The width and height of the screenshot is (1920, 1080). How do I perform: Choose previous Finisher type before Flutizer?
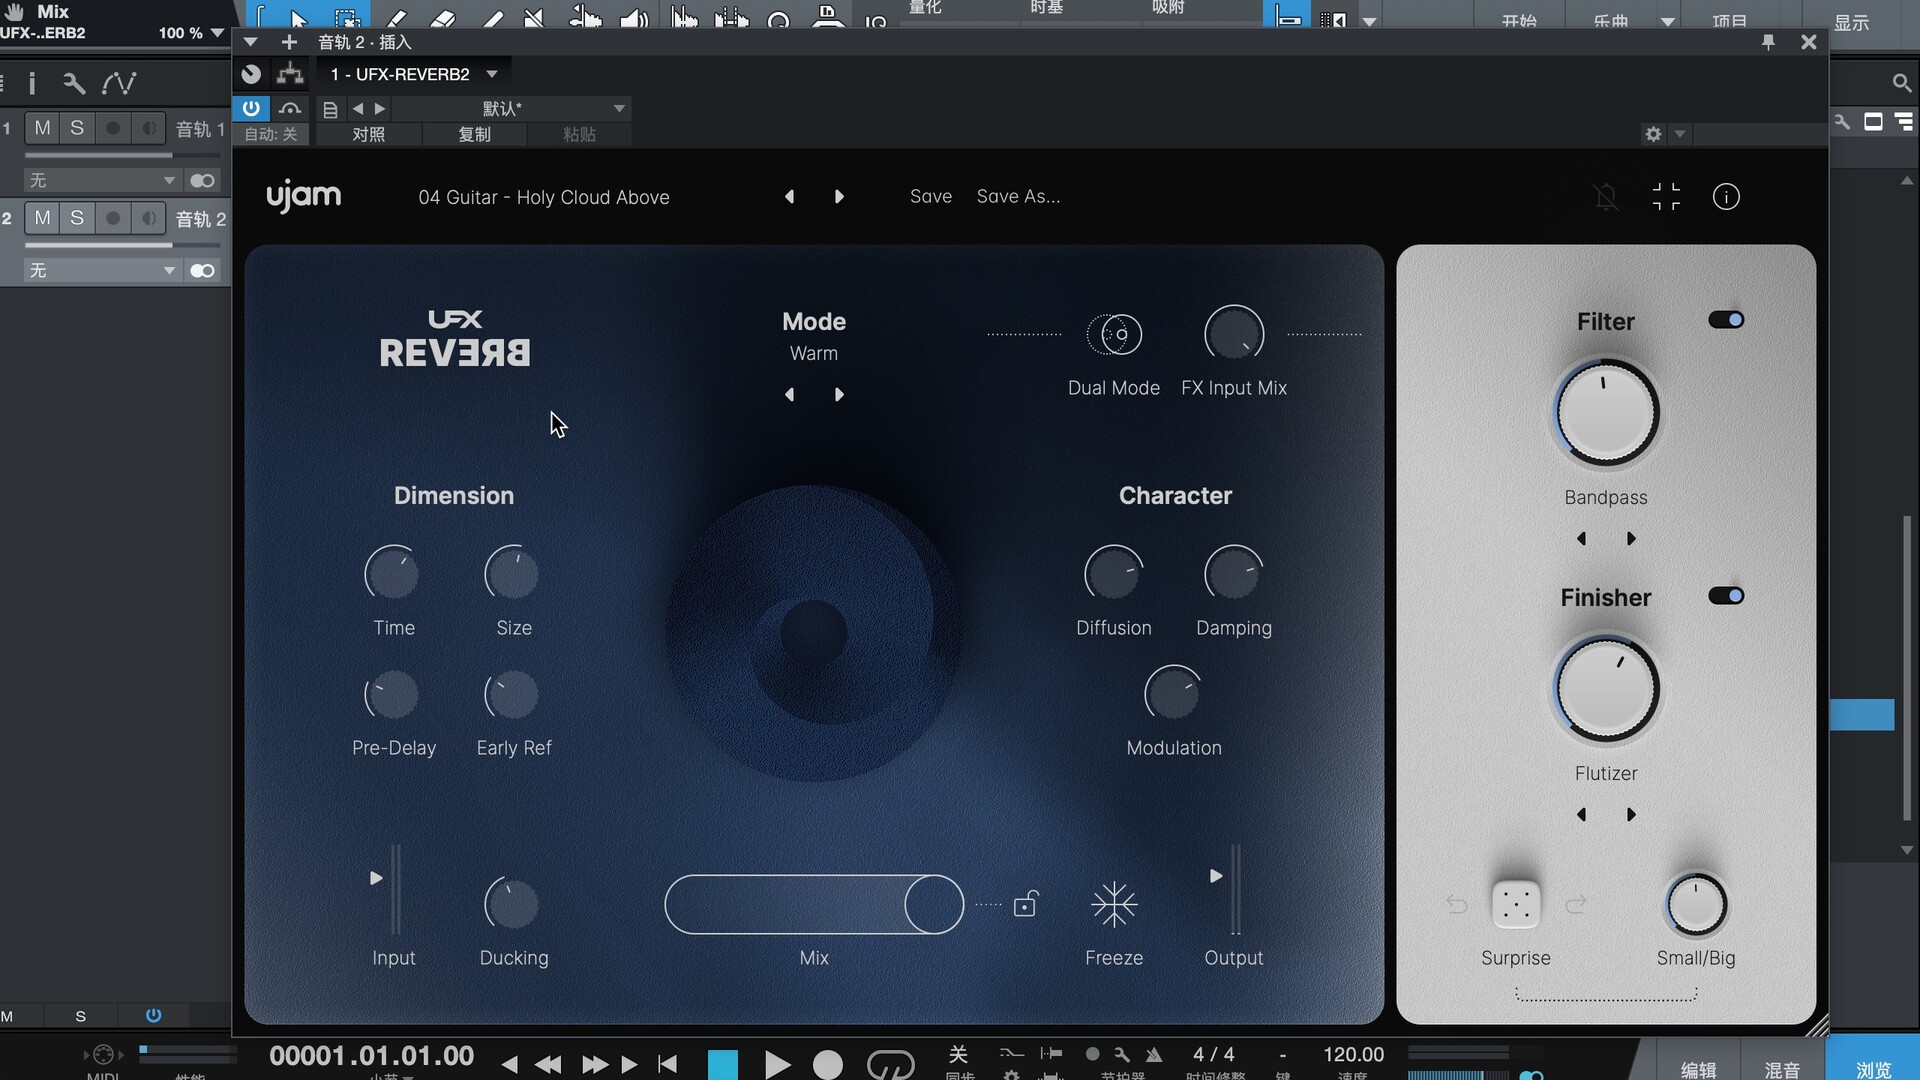(x=1581, y=815)
